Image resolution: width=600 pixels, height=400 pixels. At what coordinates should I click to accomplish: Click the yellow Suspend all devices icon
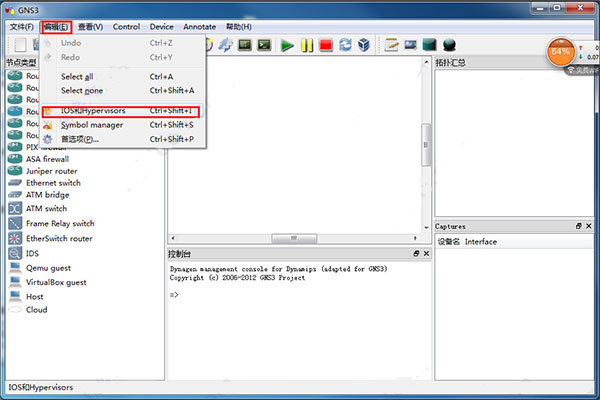306,45
